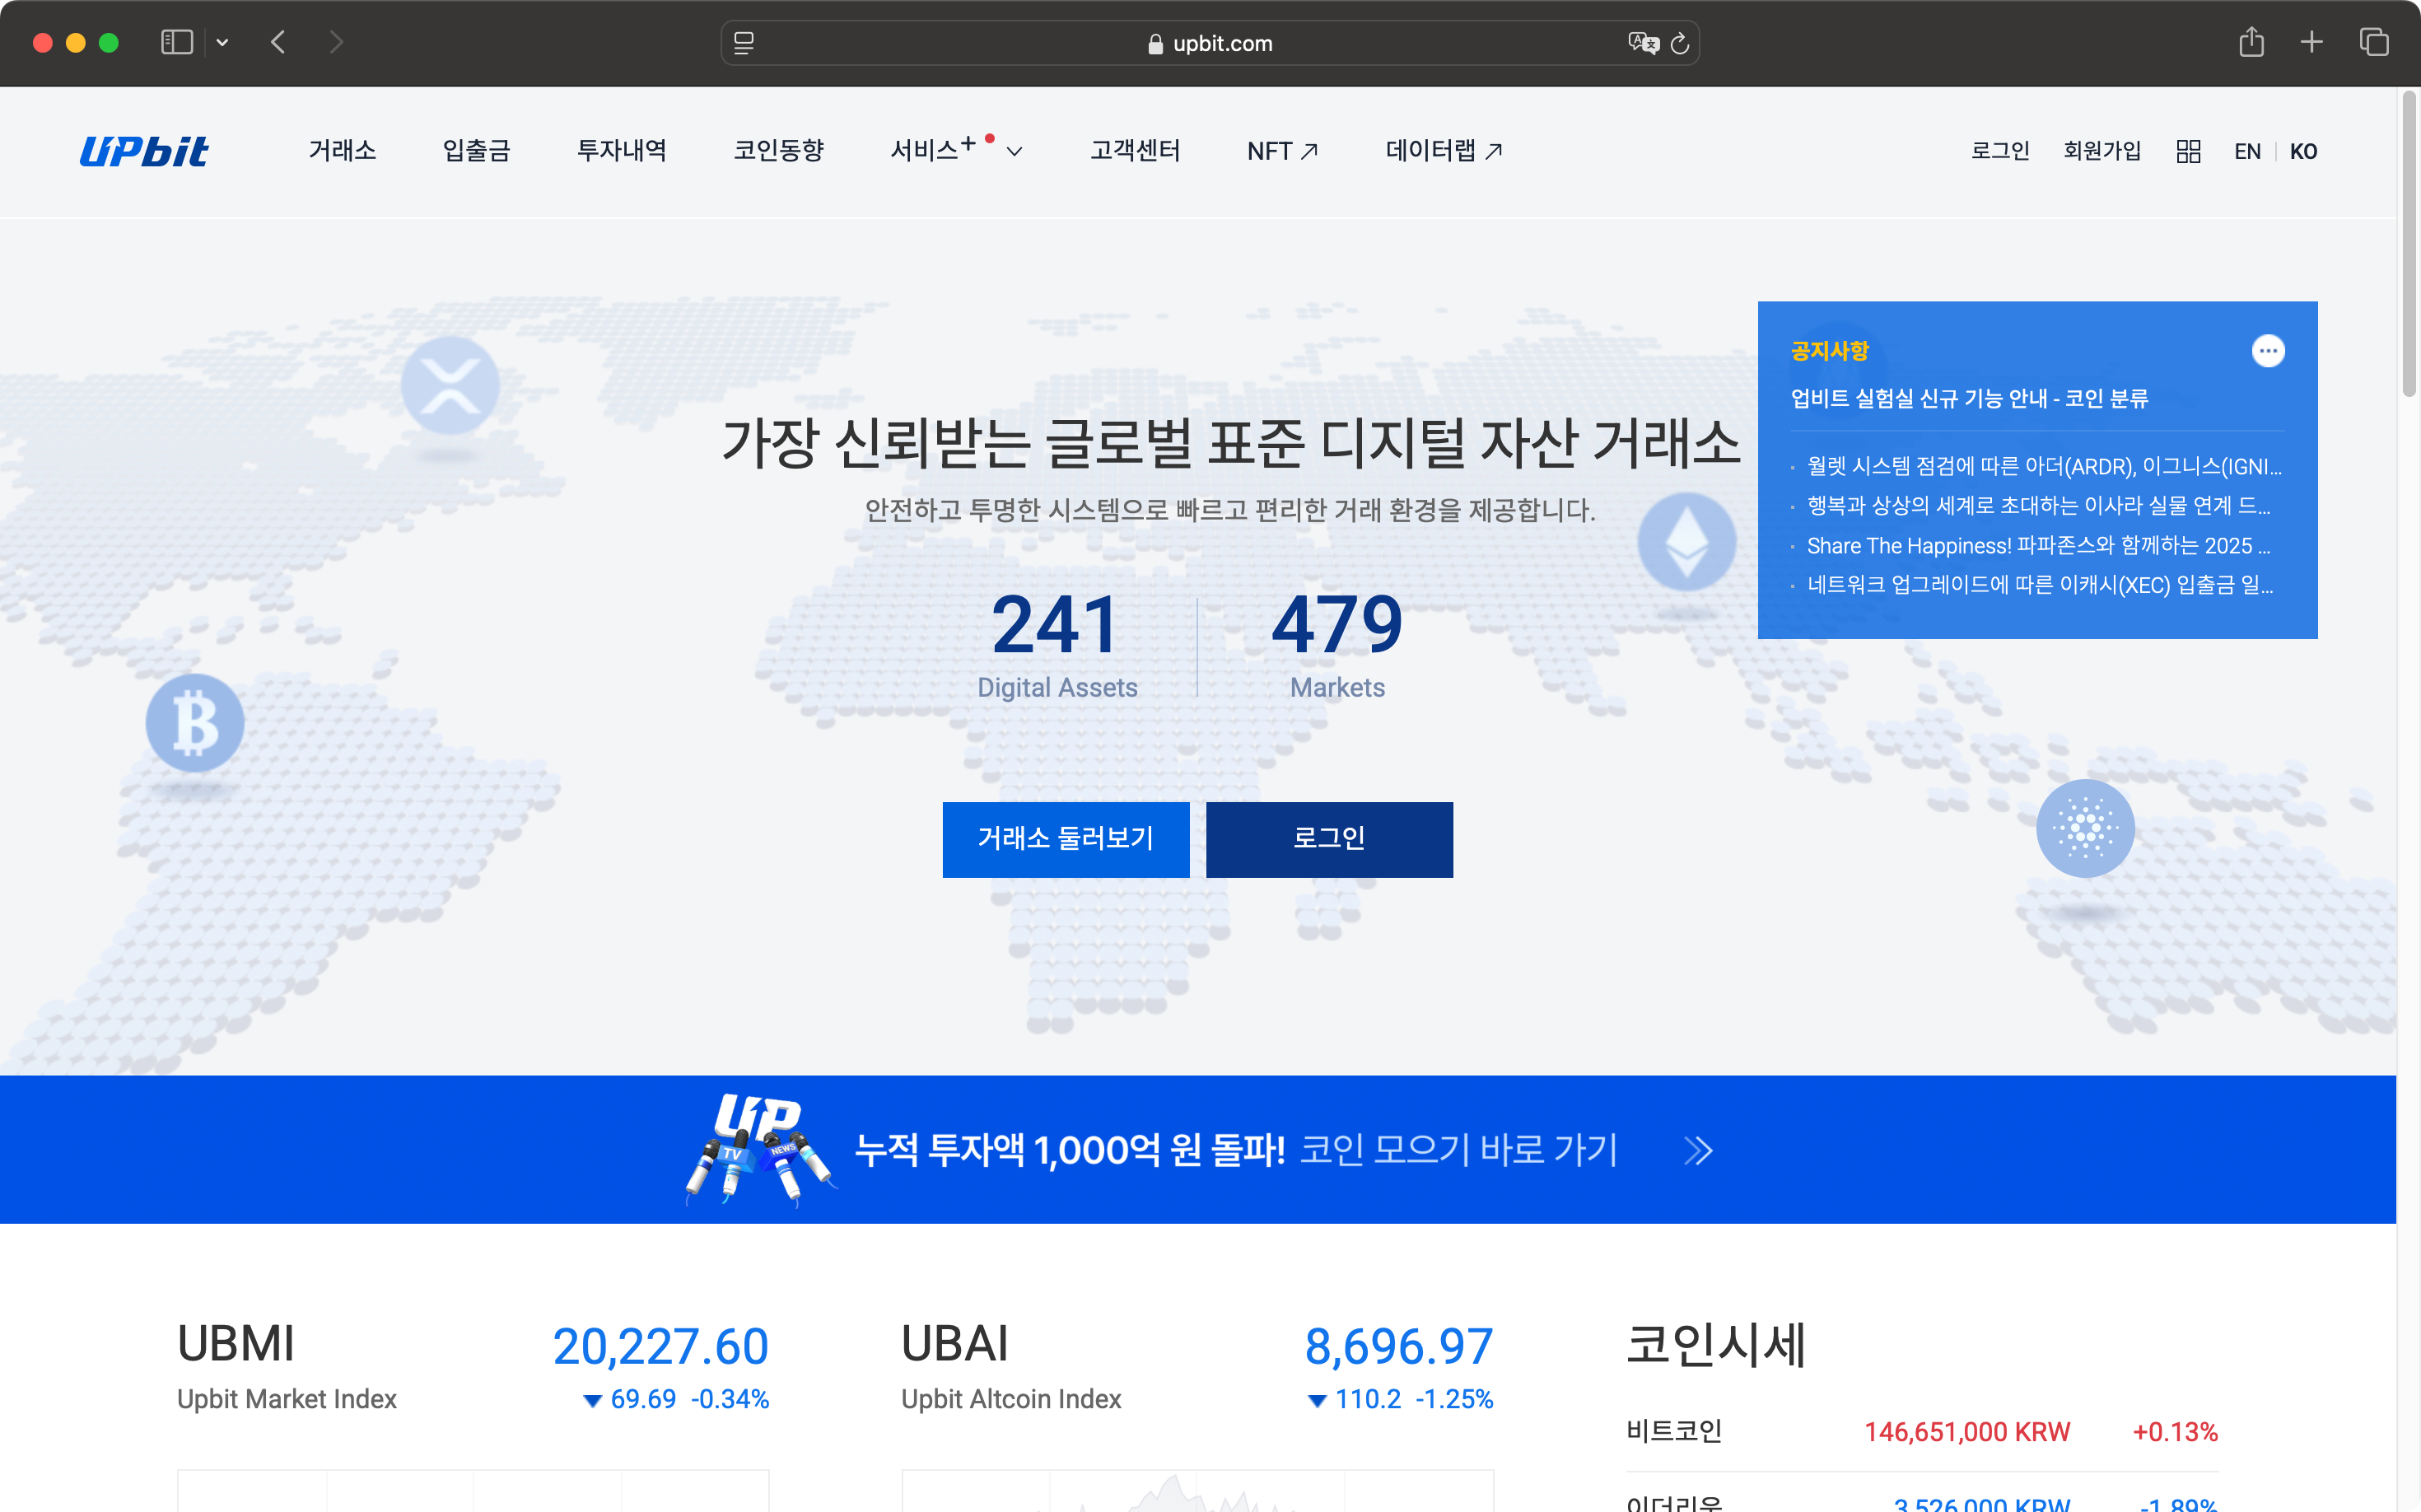Open the 거래소 menu item
The image size is (2421, 1512).
(x=342, y=151)
